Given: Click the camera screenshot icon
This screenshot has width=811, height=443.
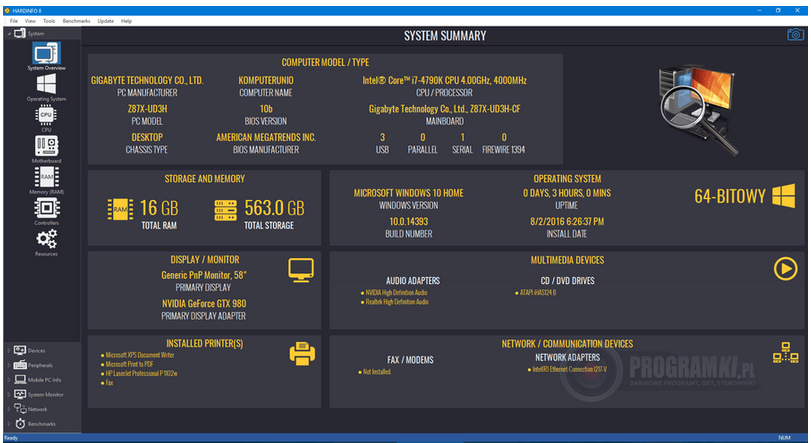Looking at the screenshot, I should (x=795, y=35).
